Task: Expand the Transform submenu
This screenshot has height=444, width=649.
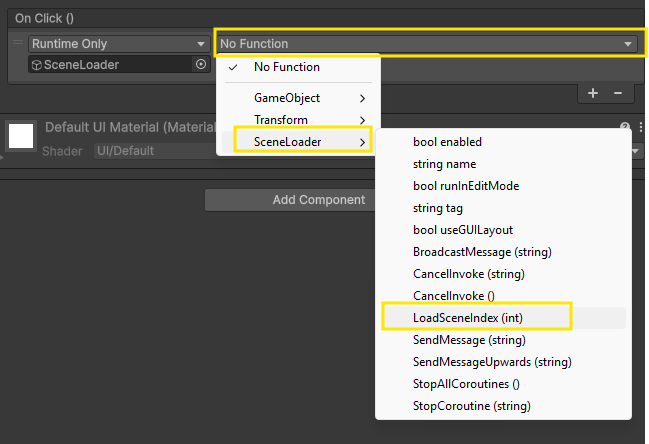Action: pyautogui.click(x=296, y=120)
